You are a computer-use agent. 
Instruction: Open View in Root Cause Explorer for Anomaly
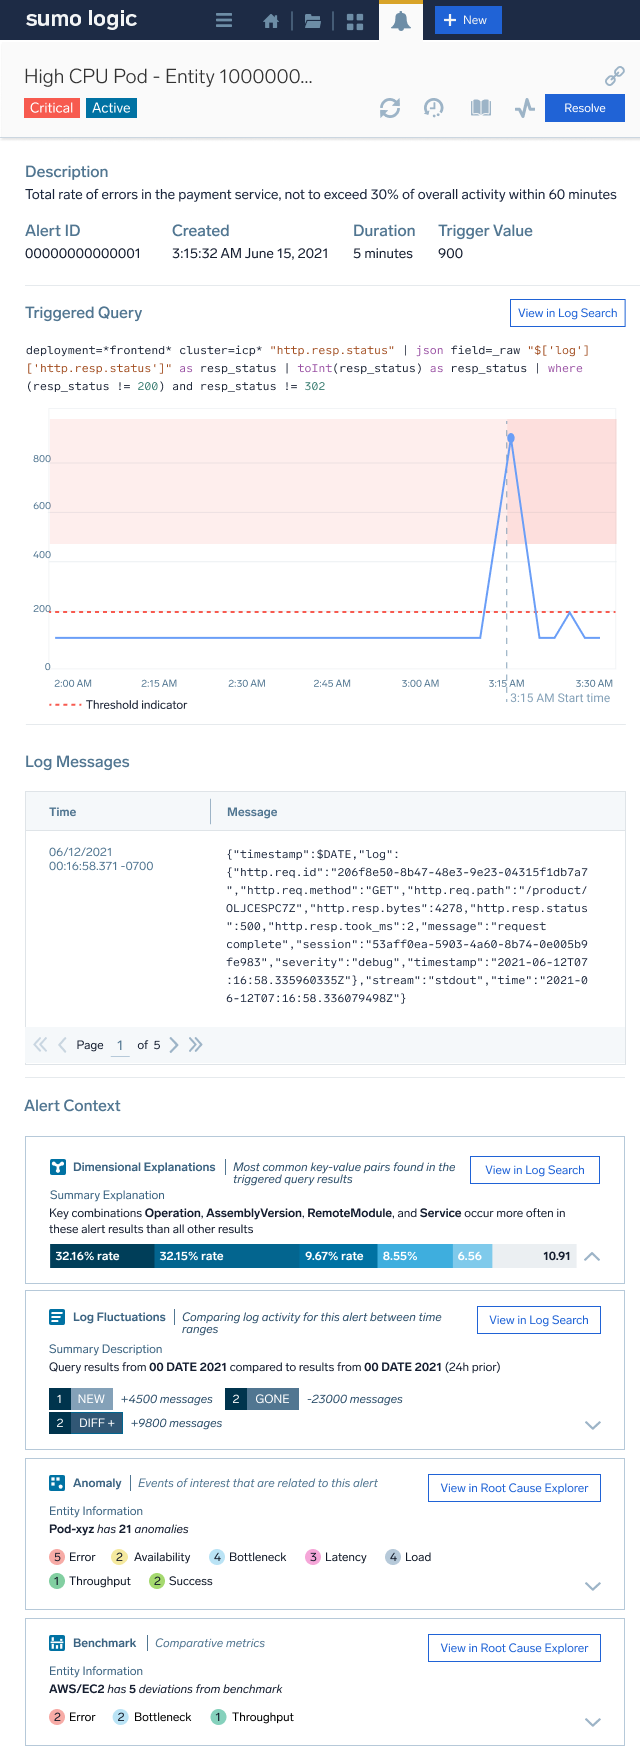tap(514, 1487)
